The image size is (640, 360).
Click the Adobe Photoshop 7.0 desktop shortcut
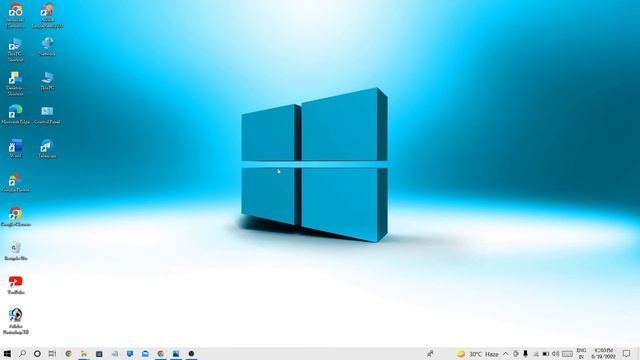[16, 322]
